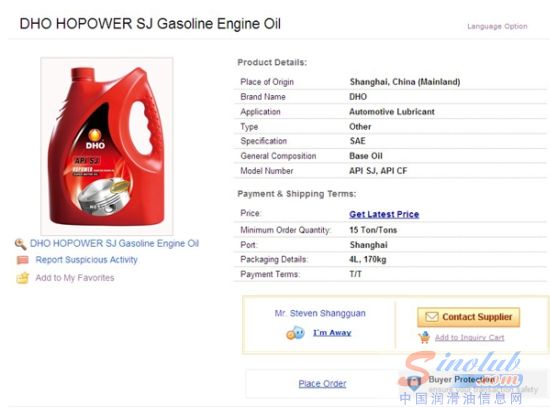This screenshot has height=408, width=550.
Task: Click the Get Latest Price link
Action: [x=384, y=214]
